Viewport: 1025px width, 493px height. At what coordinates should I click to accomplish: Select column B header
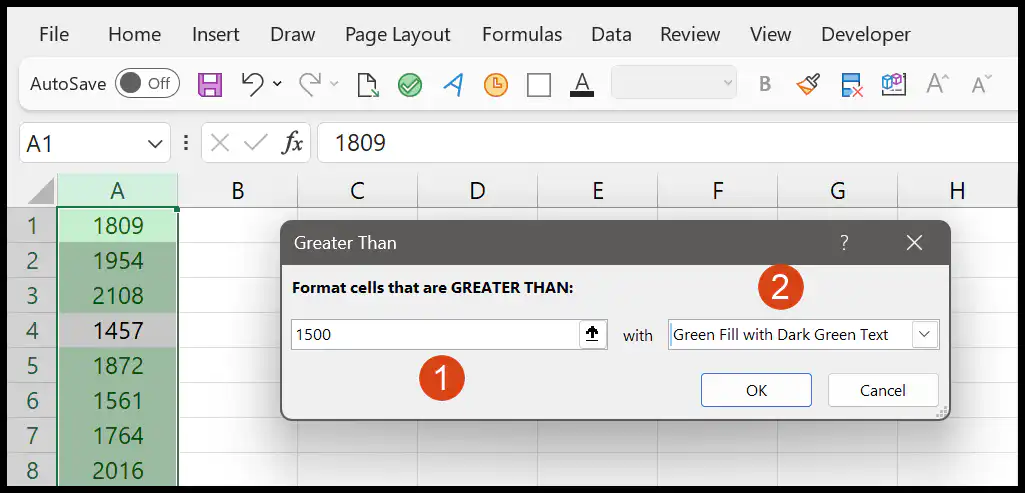237,190
